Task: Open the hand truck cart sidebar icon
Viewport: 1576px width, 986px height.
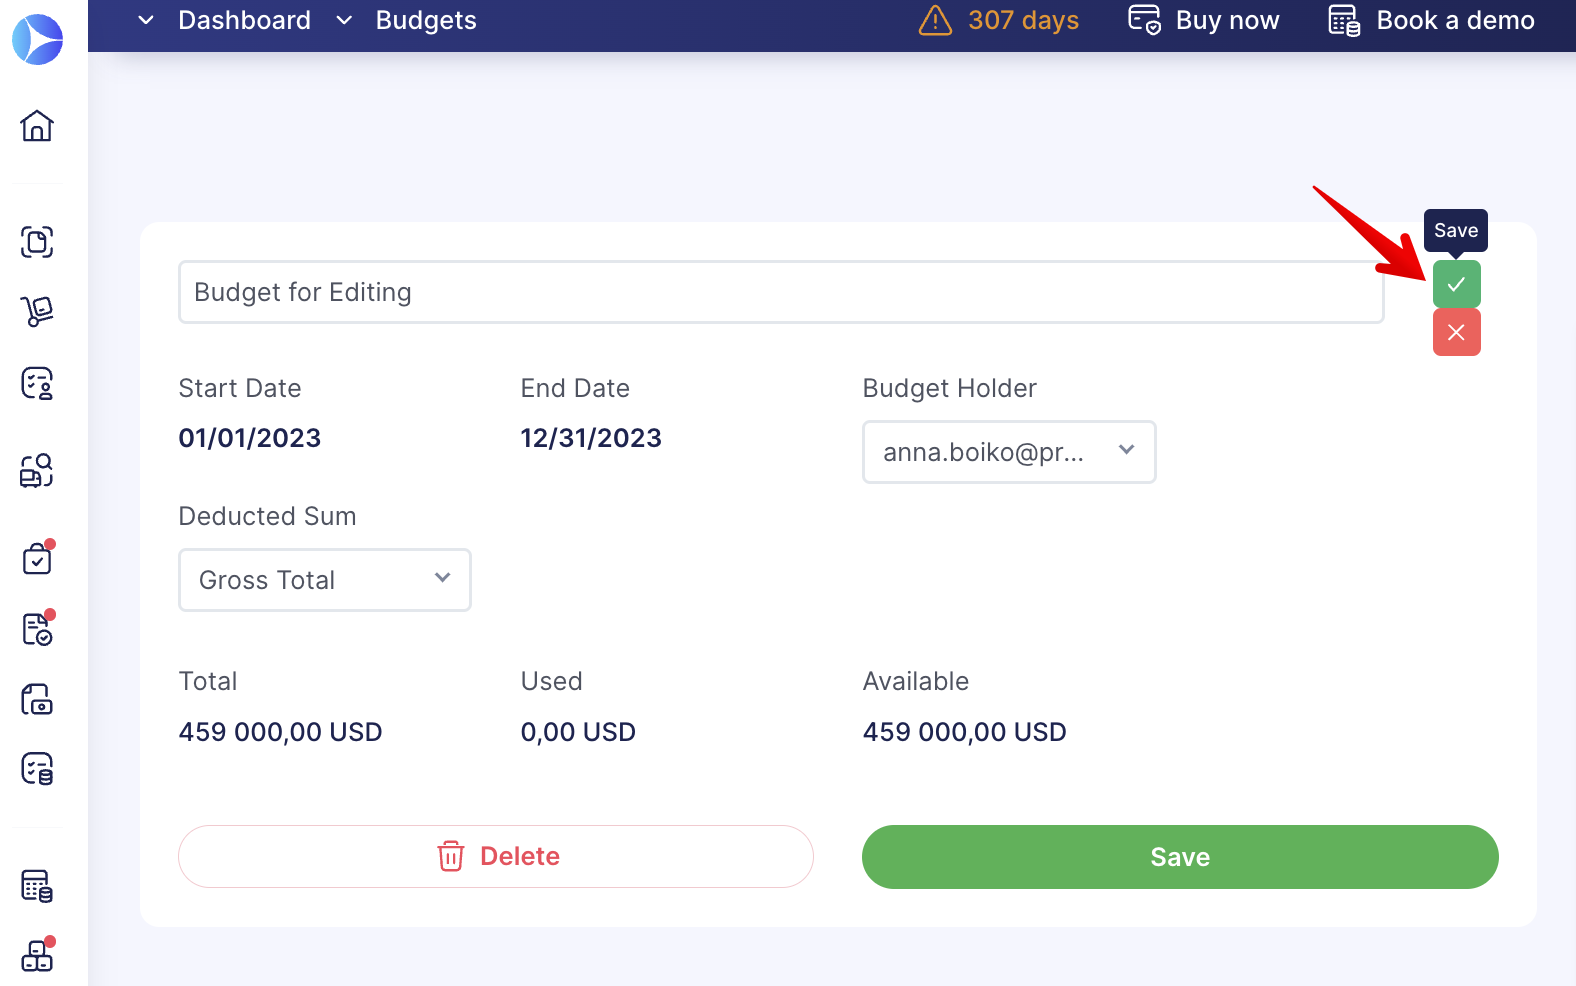Action: click(x=37, y=312)
